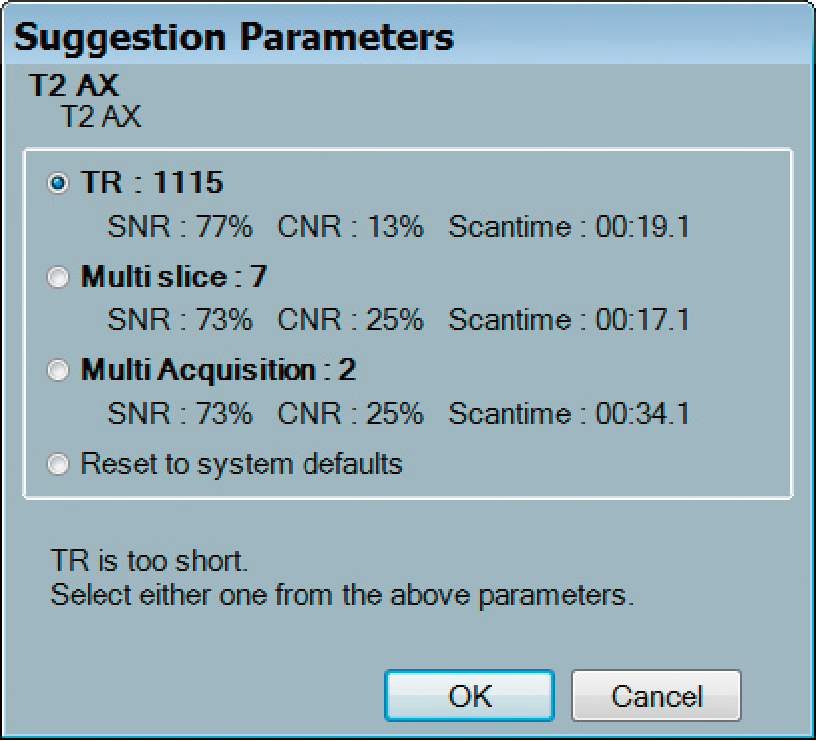Viewport: 816px width, 741px height.
Task: Click the 'Select either one' instruction text
Action: coord(342,595)
